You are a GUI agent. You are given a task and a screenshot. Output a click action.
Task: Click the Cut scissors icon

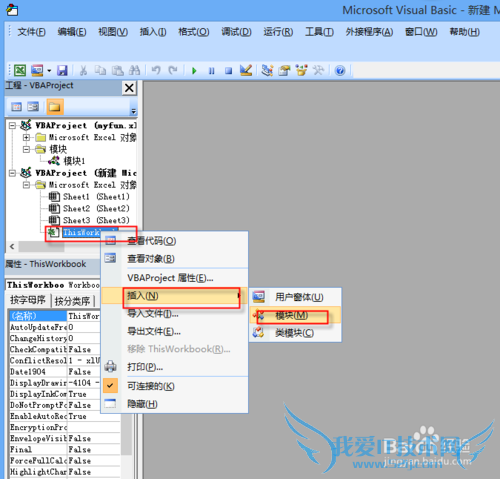pos(83,71)
